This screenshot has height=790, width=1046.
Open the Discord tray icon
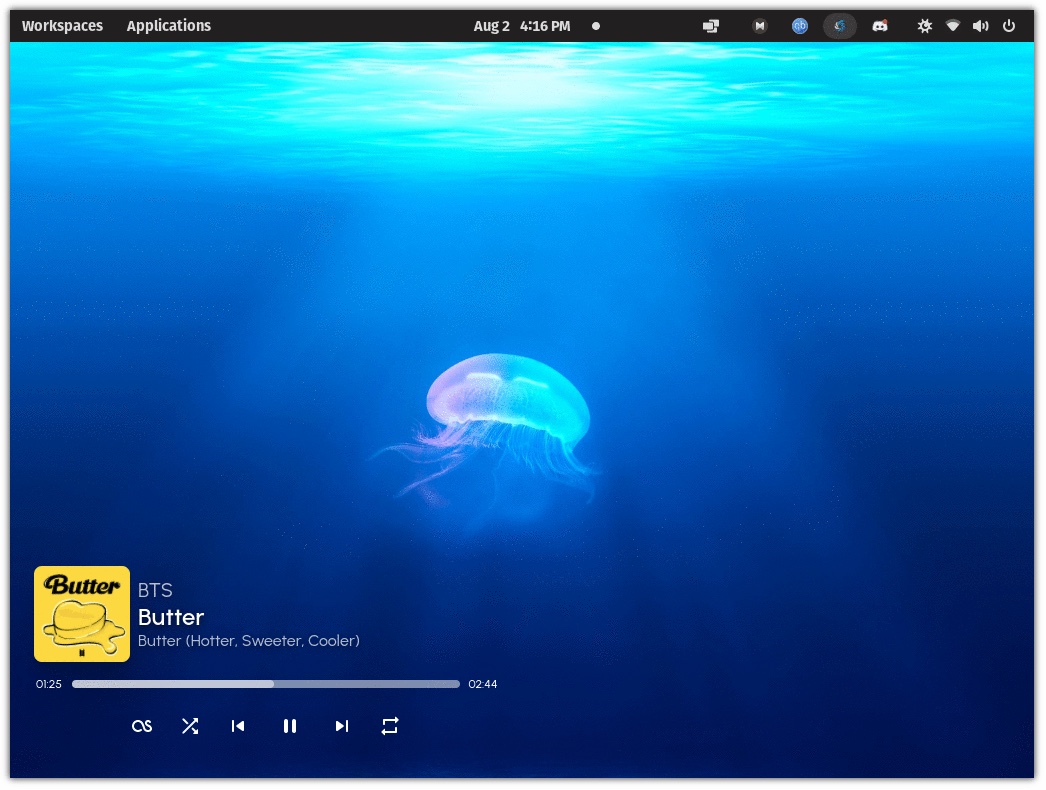pos(880,26)
